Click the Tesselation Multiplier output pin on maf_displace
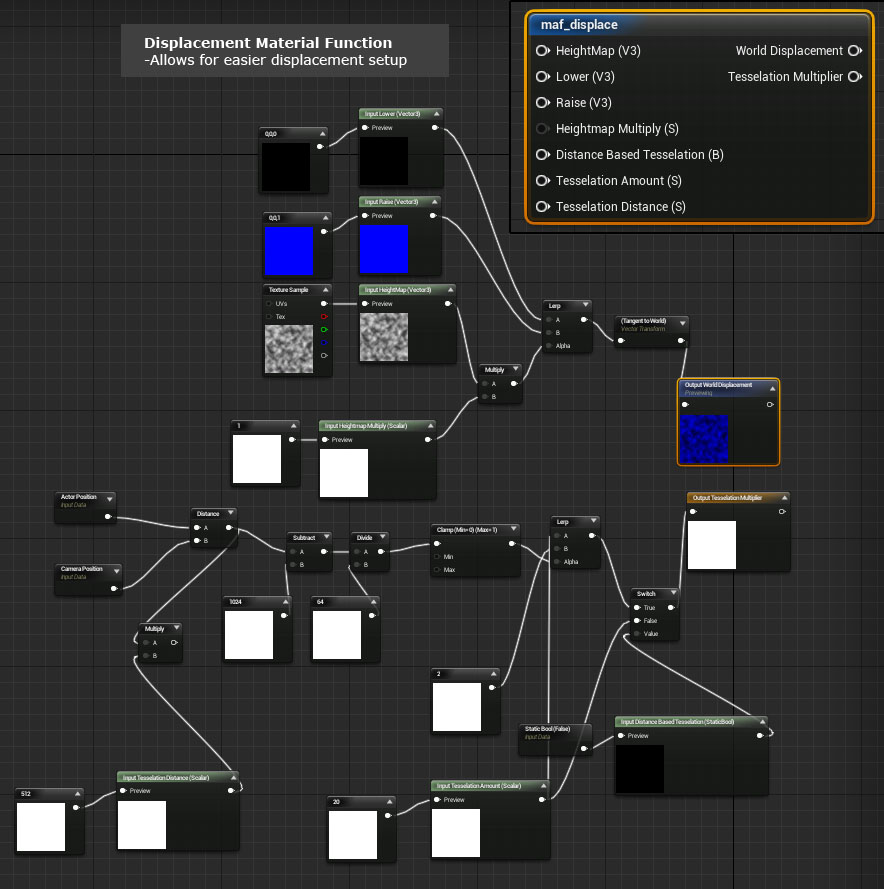 [x=854, y=77]
